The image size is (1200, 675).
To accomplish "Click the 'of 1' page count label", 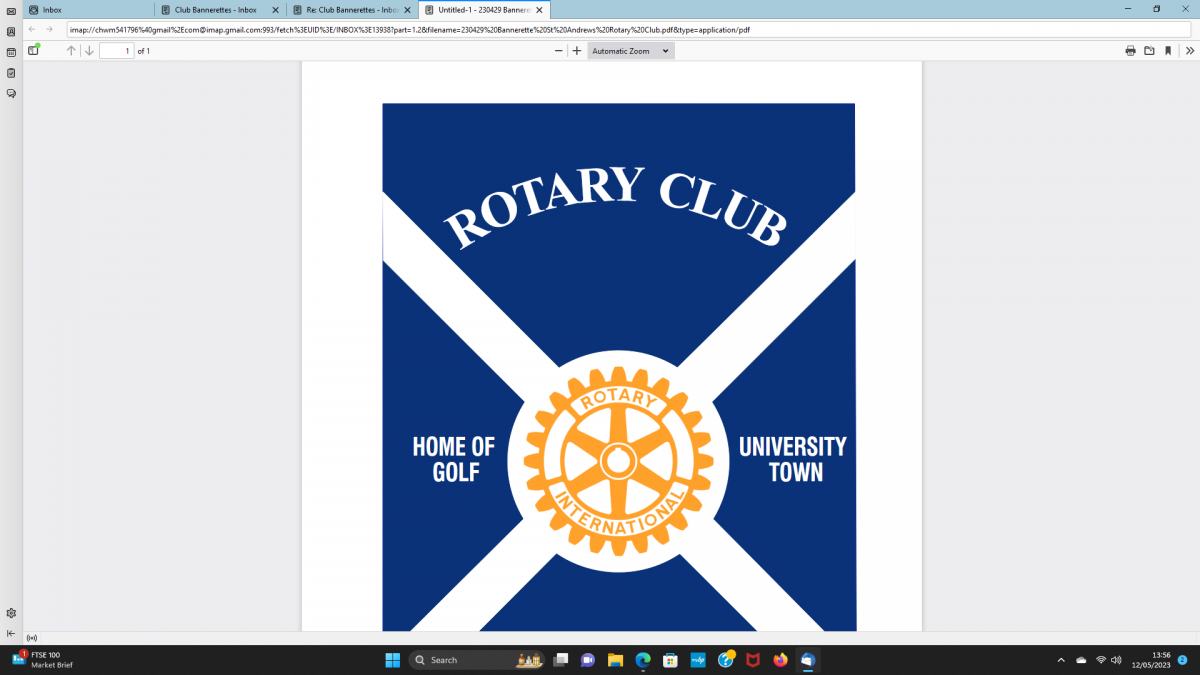I will 144,50.
